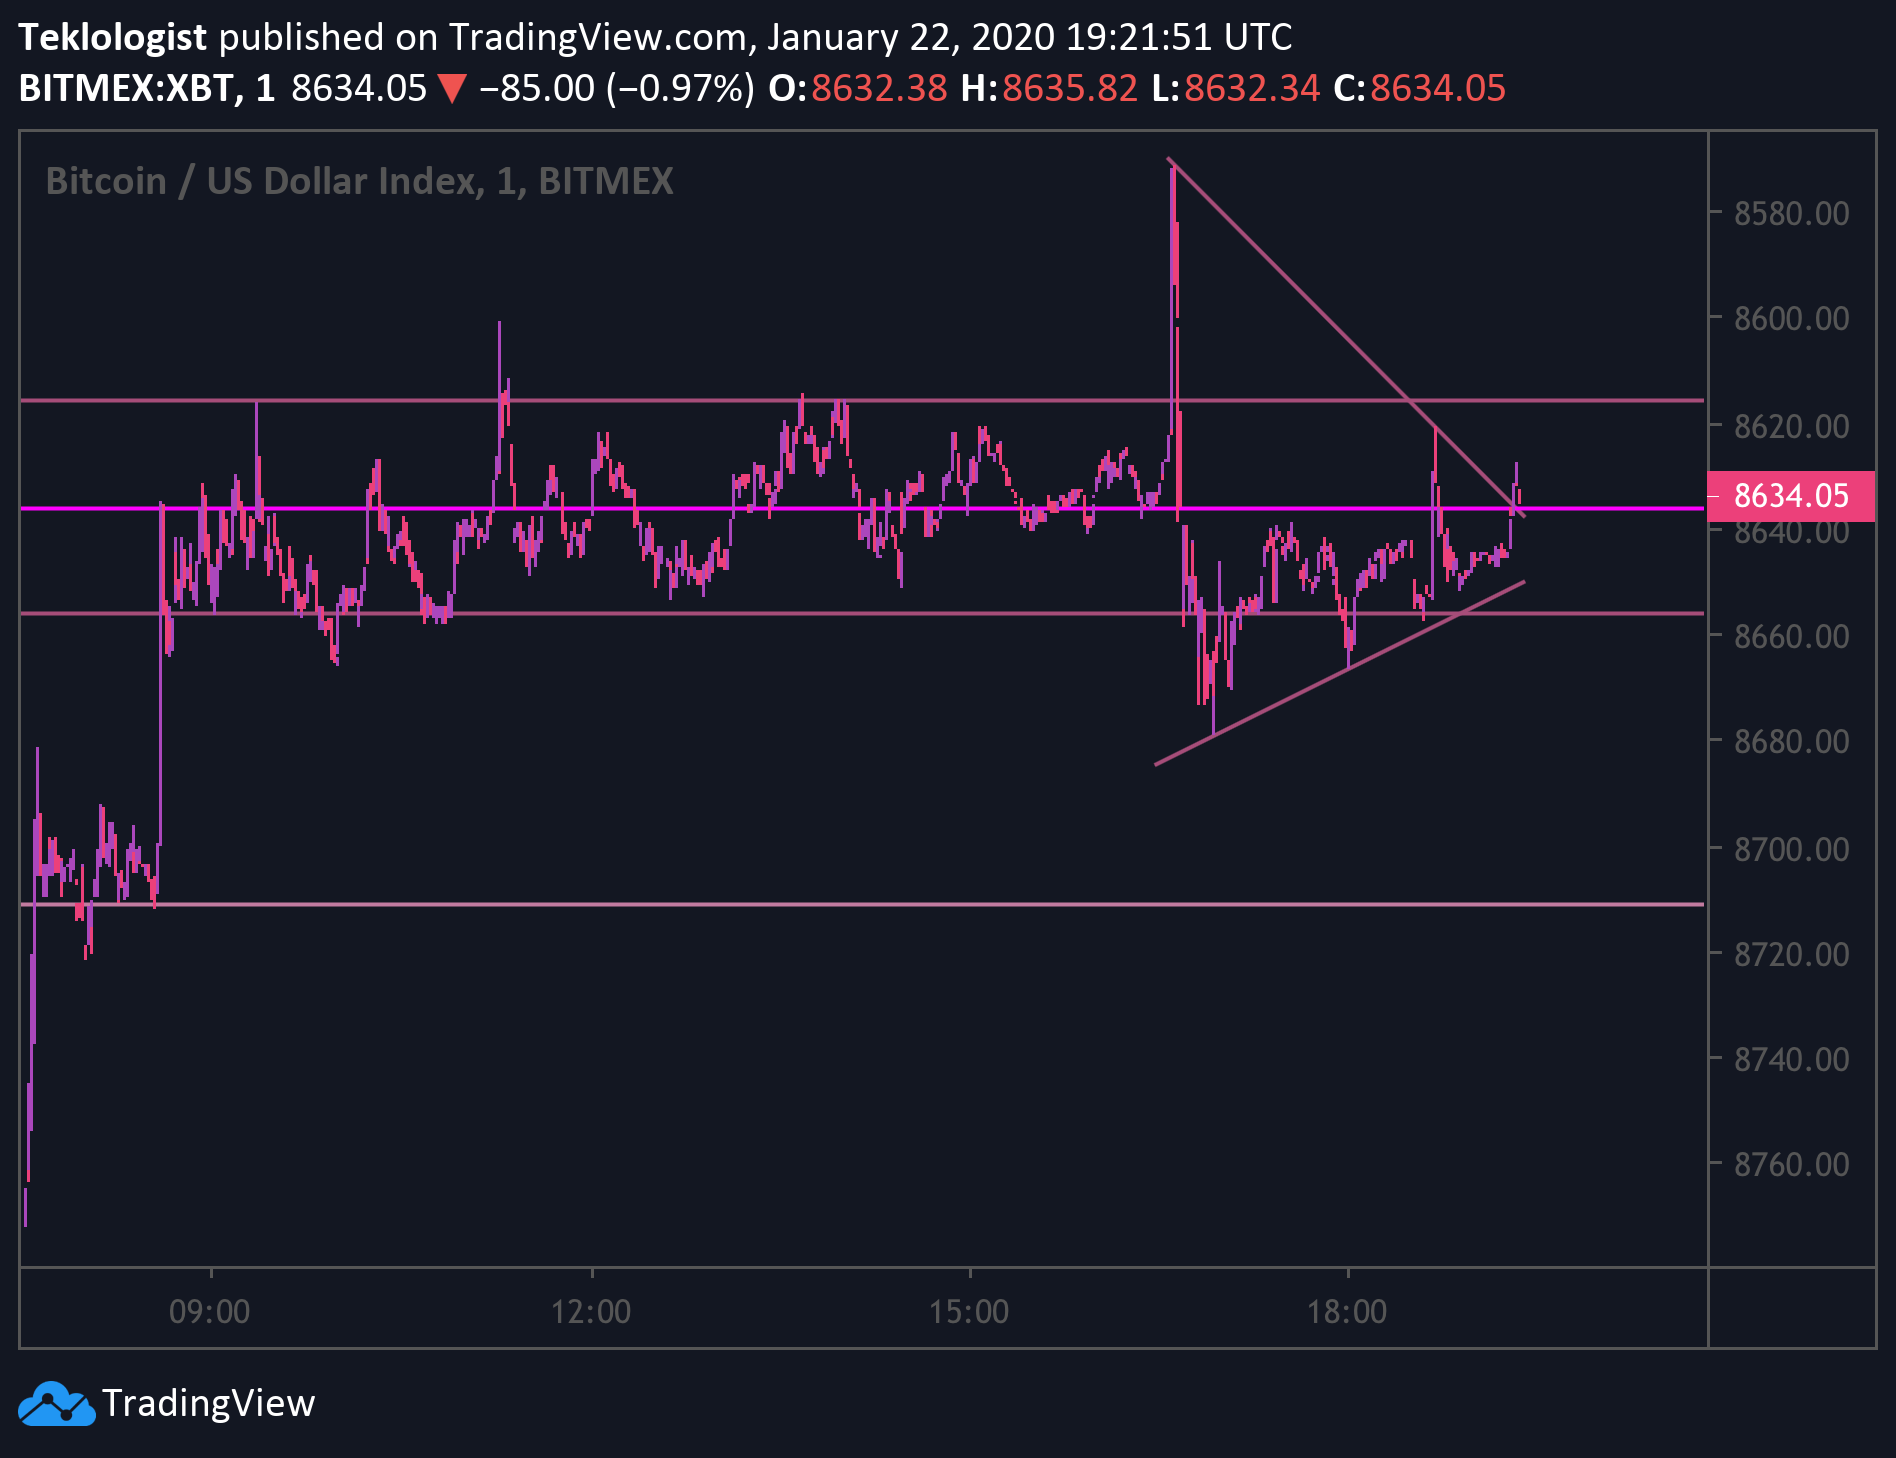Image resolution: width=1896 pixels, height=1458 pixels.
Task: Click the 8680.00 price axis label
Action: pyautogui.click(x=1791, y=741)
